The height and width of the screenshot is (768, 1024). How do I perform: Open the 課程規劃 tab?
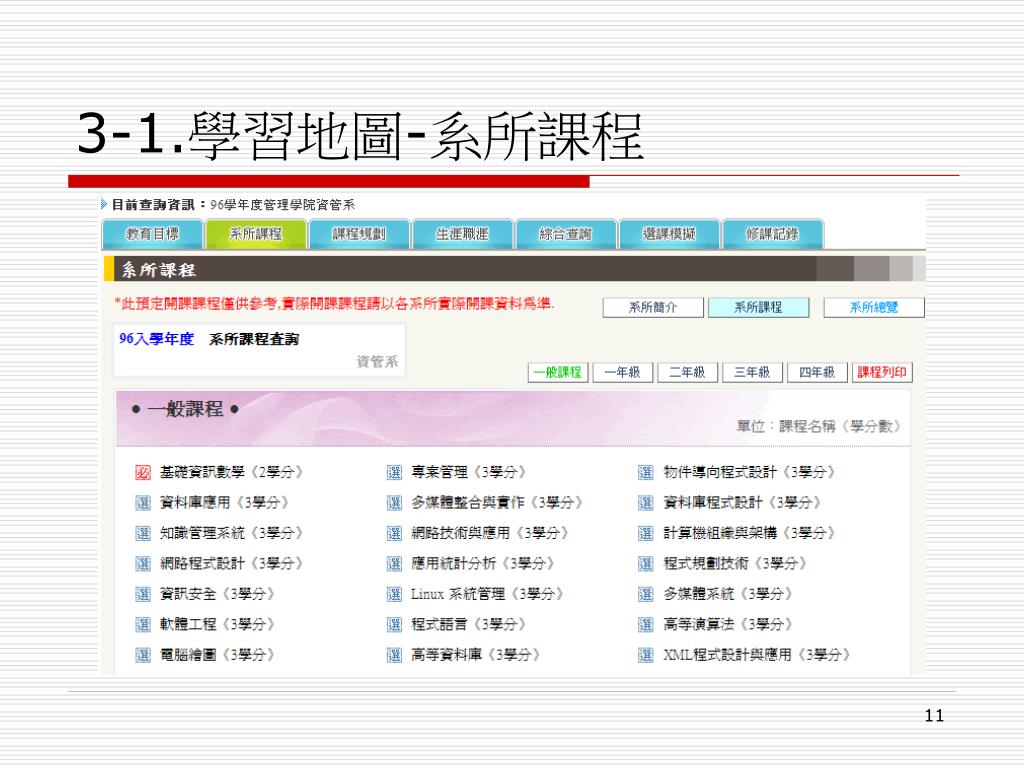(x=359, y=234)
